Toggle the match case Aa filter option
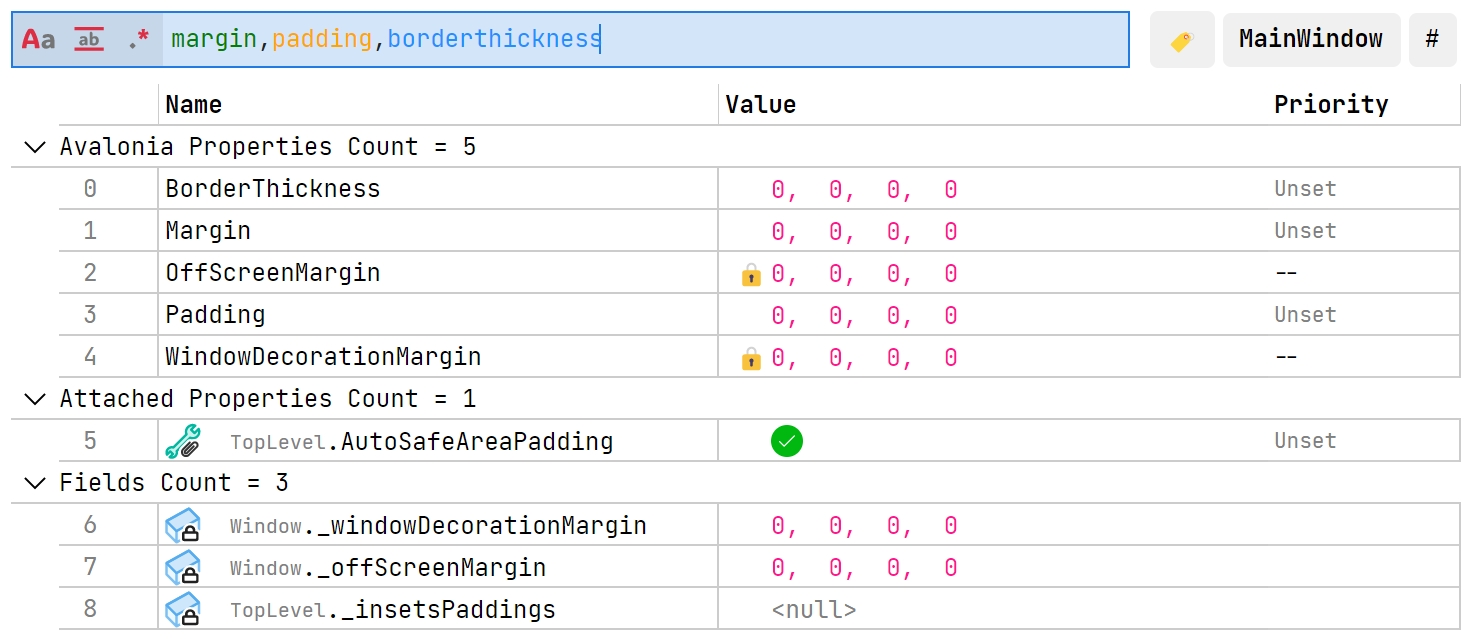The width and height of the screenshot is (1470, 639). tap(38, 40)
